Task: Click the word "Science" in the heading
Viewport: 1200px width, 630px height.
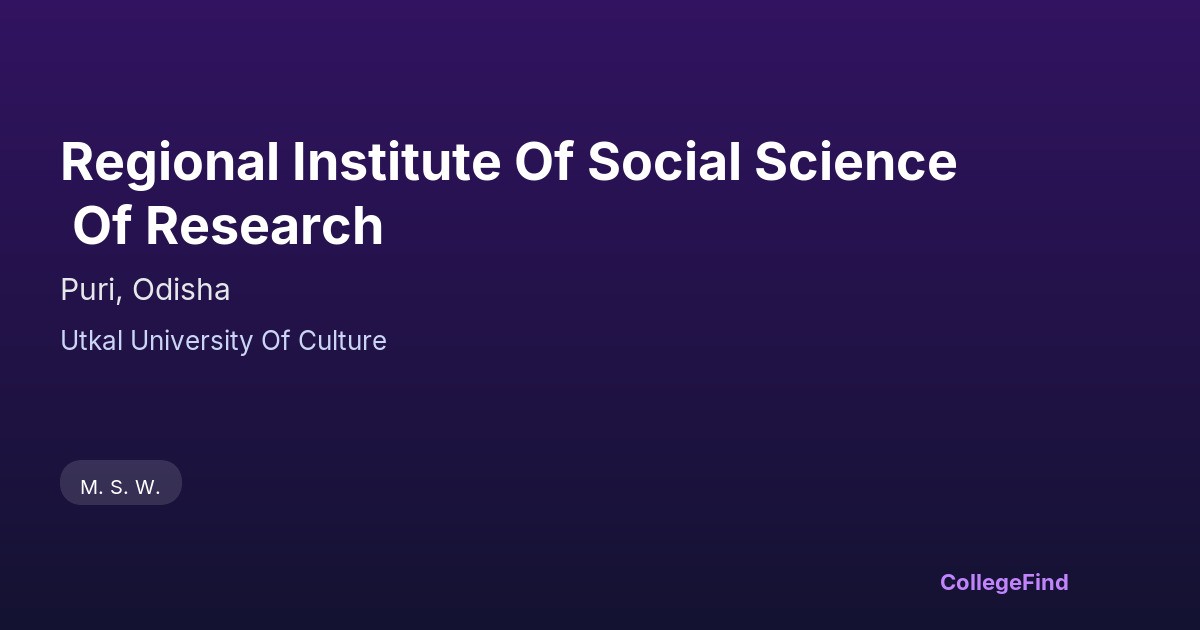Action: click(856, 162)
